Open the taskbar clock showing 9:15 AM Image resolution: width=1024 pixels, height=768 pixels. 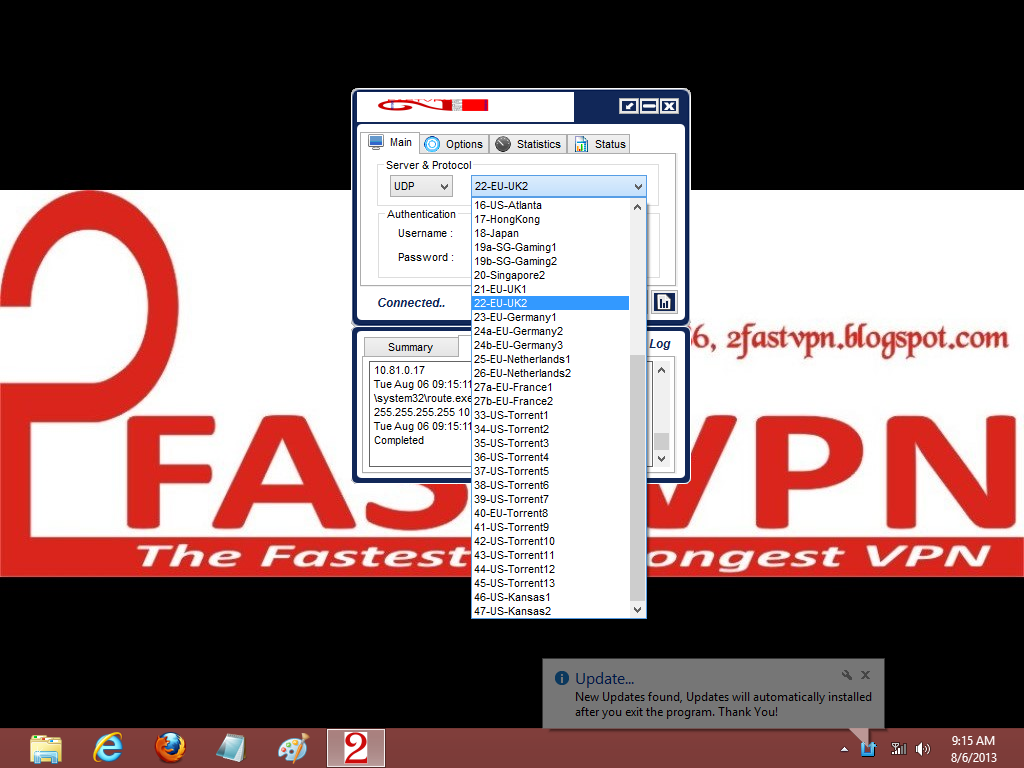point(973,749)
